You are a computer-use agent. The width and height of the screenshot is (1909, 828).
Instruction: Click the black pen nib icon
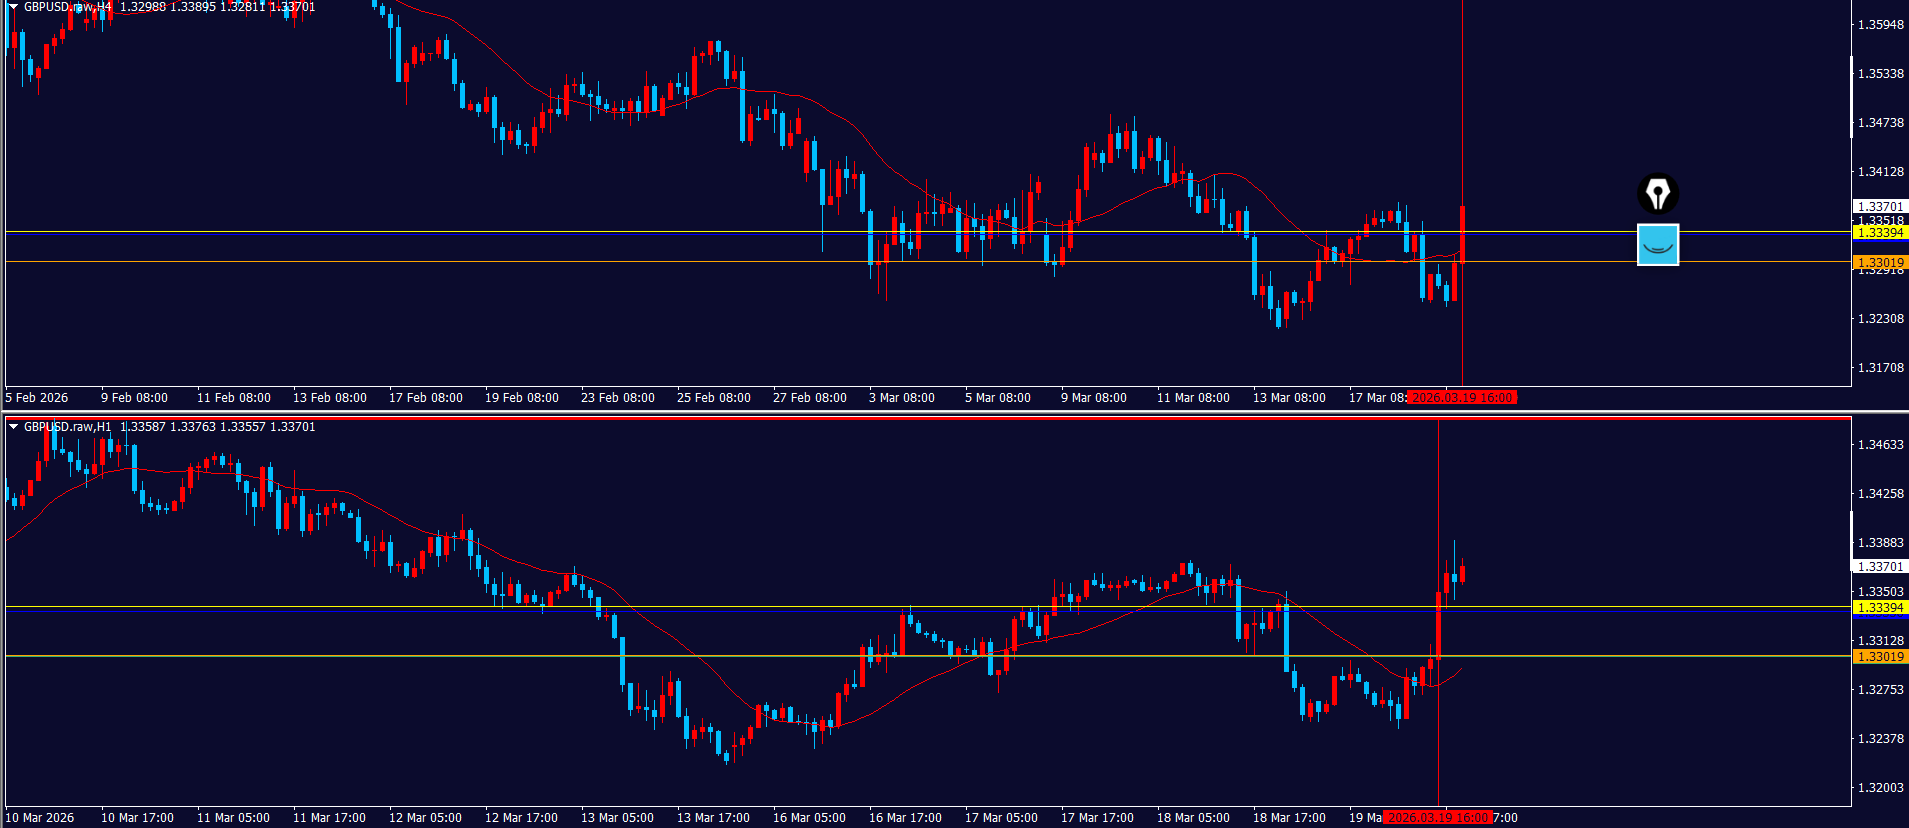coord(1657,194)
